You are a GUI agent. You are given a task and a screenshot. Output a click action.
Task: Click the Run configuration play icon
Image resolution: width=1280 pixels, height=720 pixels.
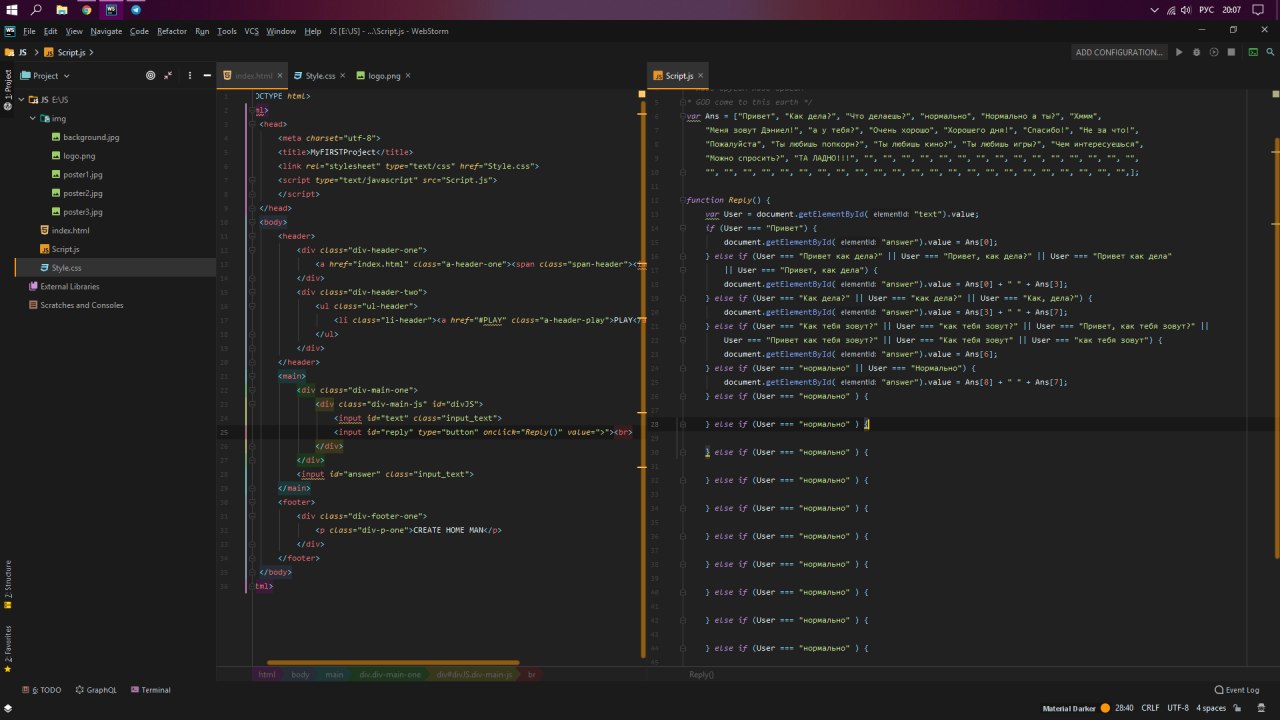click(1179, 52)
